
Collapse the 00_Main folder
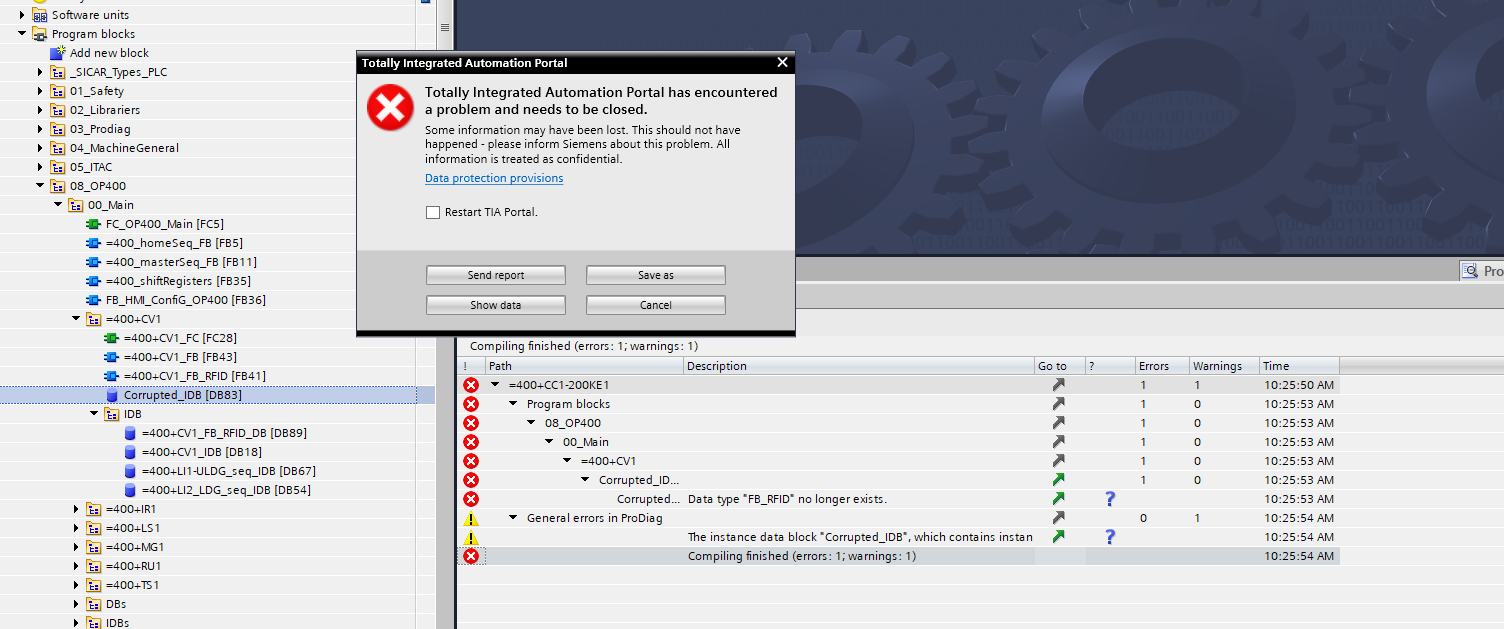pos(59,205)
